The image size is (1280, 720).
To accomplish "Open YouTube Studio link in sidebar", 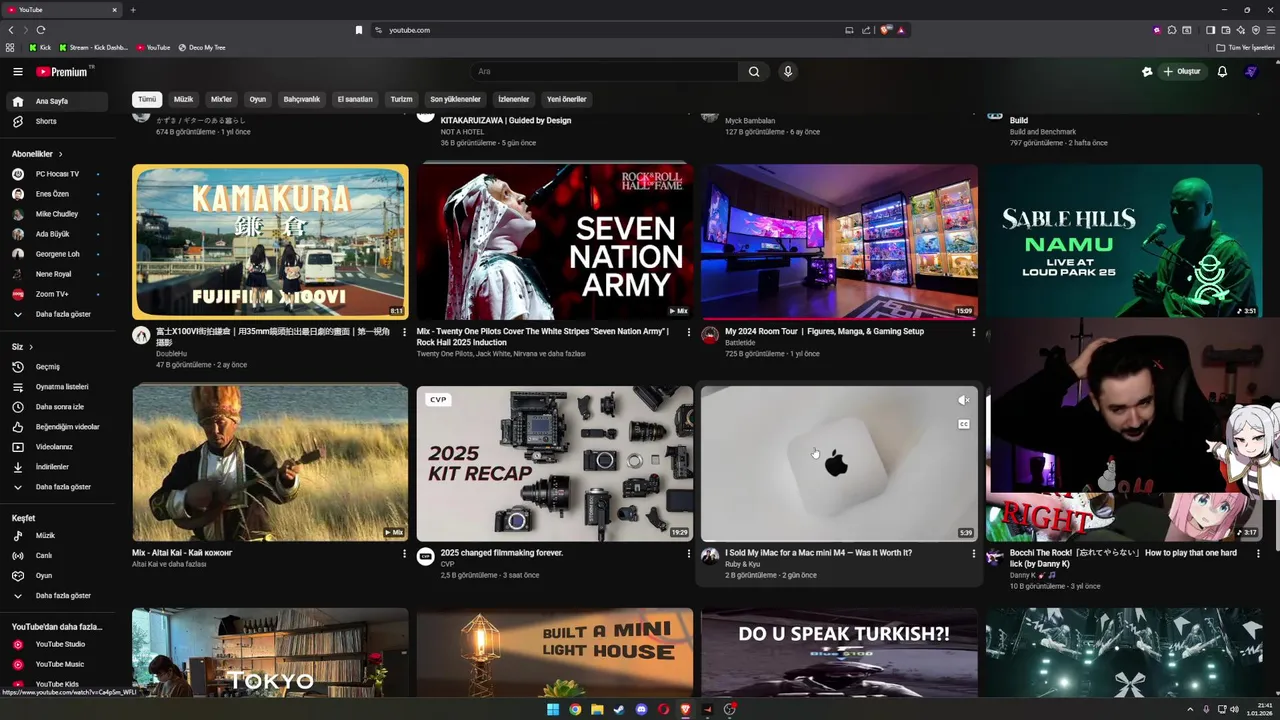I will tap(57, 644).
